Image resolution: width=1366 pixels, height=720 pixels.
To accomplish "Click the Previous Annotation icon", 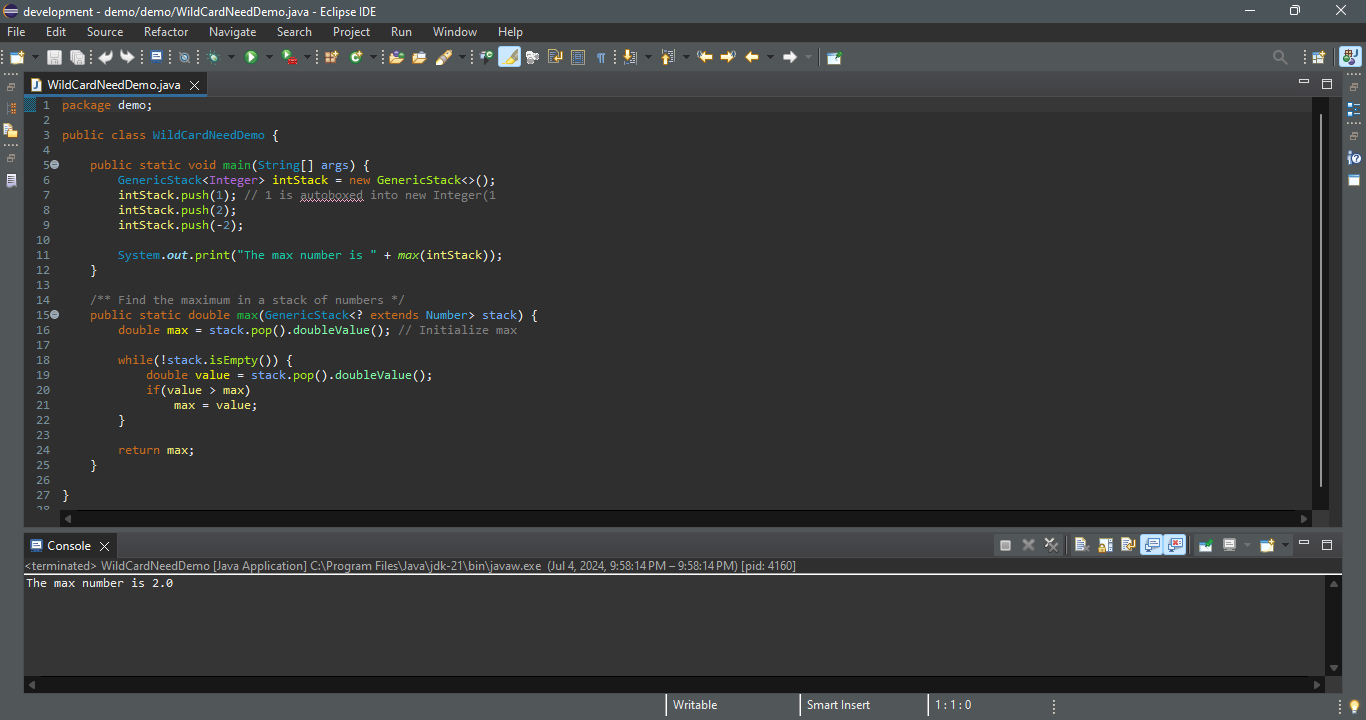I will point(668,57).
